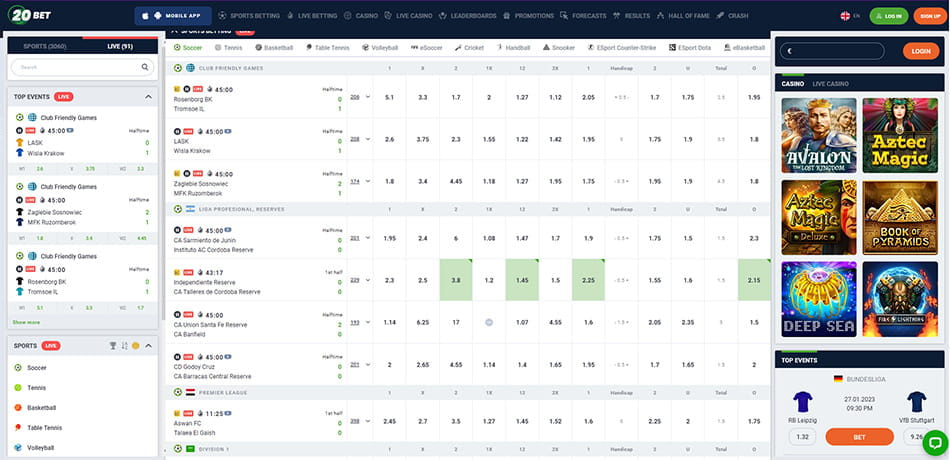Click Show more under Top Events

[x=26, y=322]
